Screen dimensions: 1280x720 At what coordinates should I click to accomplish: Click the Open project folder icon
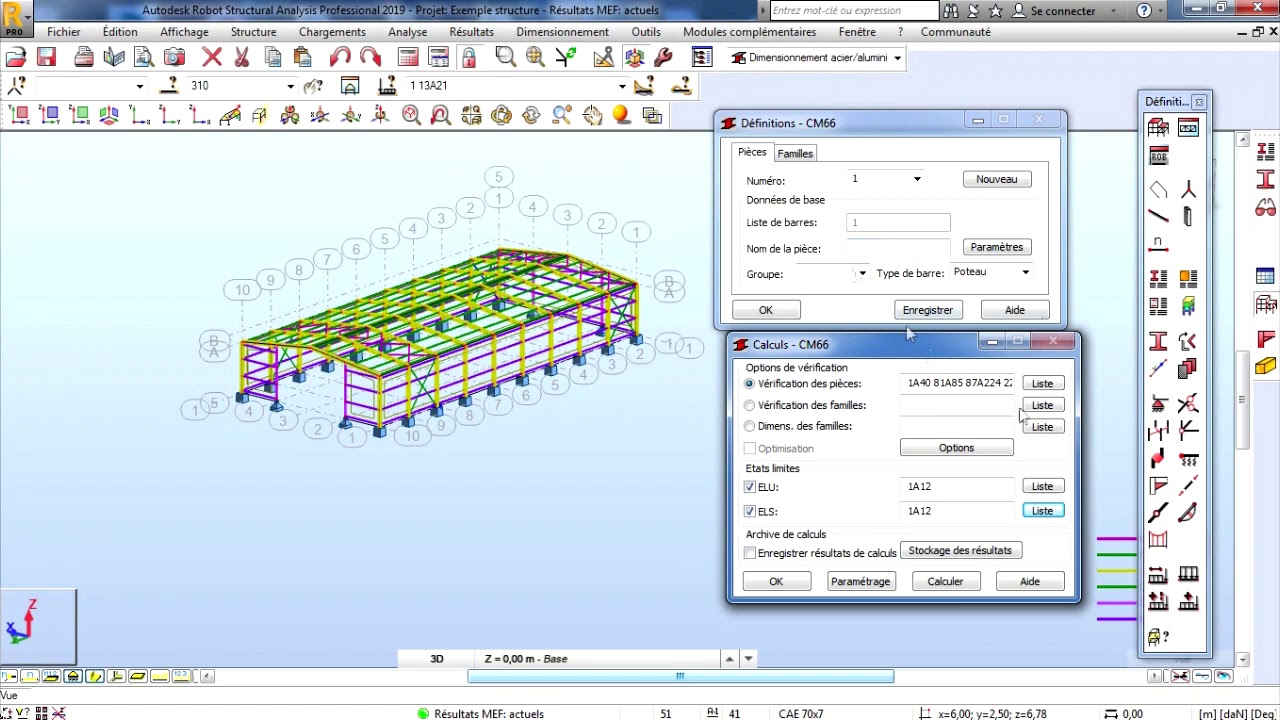point(17,57)
